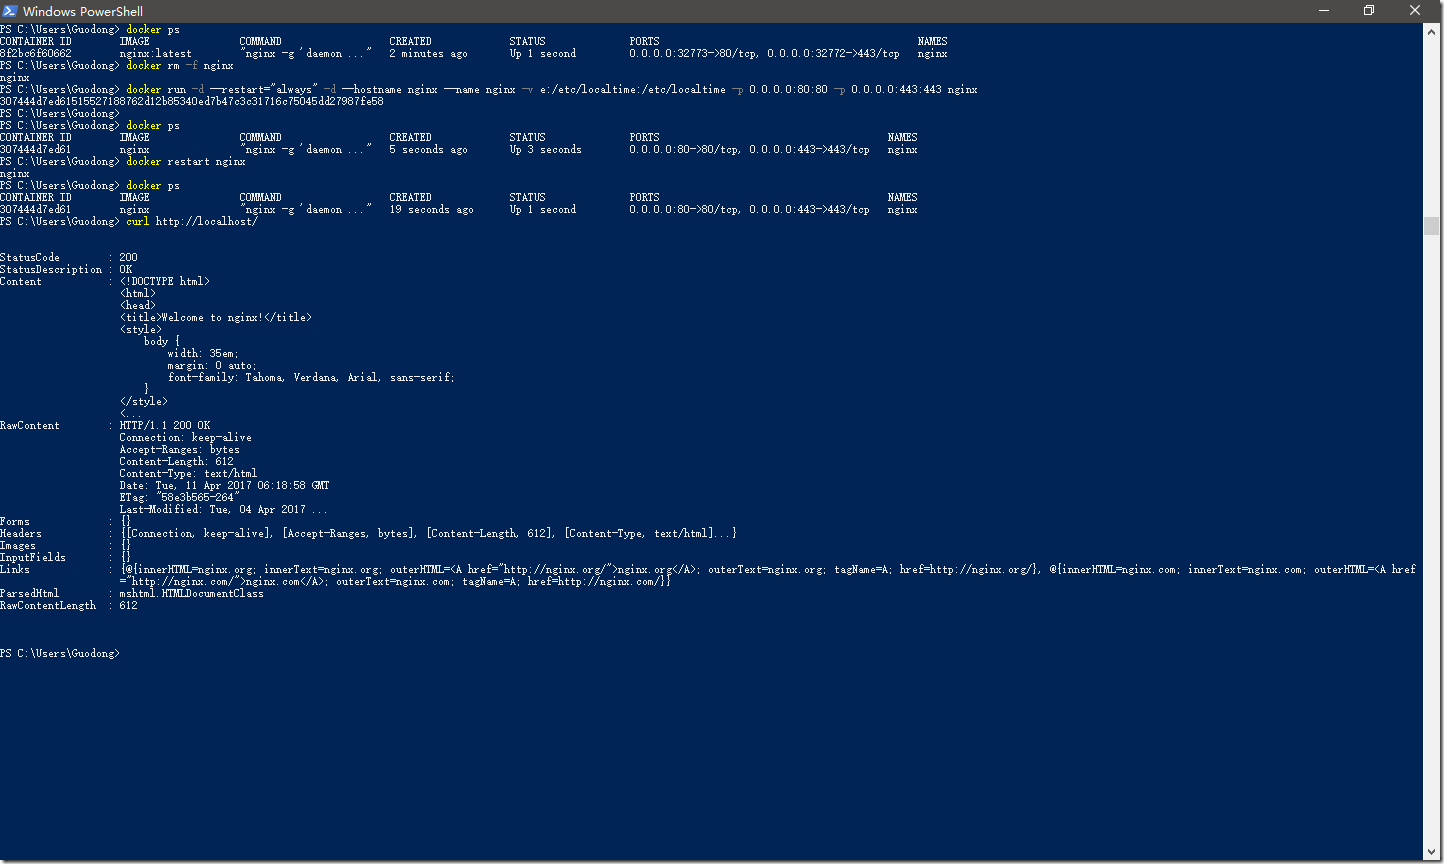This screenshot has height=864, width=1444.
Task: Click the '5 seconds ago' created value
Action: (428, 150)
